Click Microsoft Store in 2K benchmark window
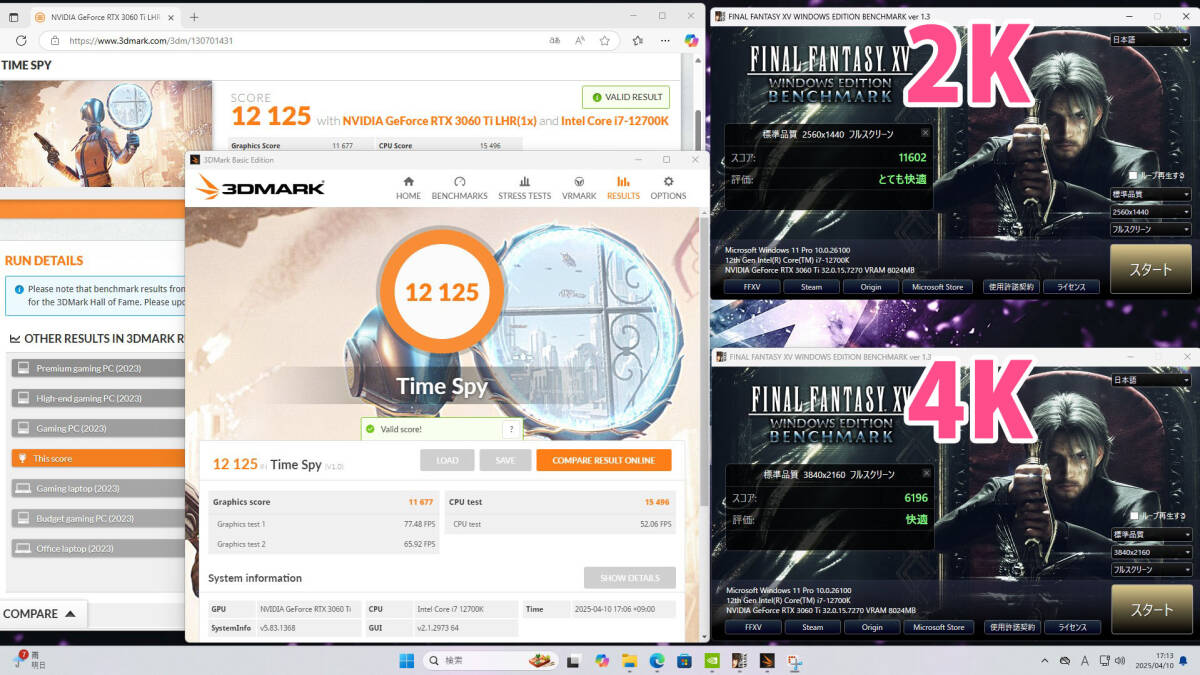This screenshot has width=1200, height=675. (937, 287)
